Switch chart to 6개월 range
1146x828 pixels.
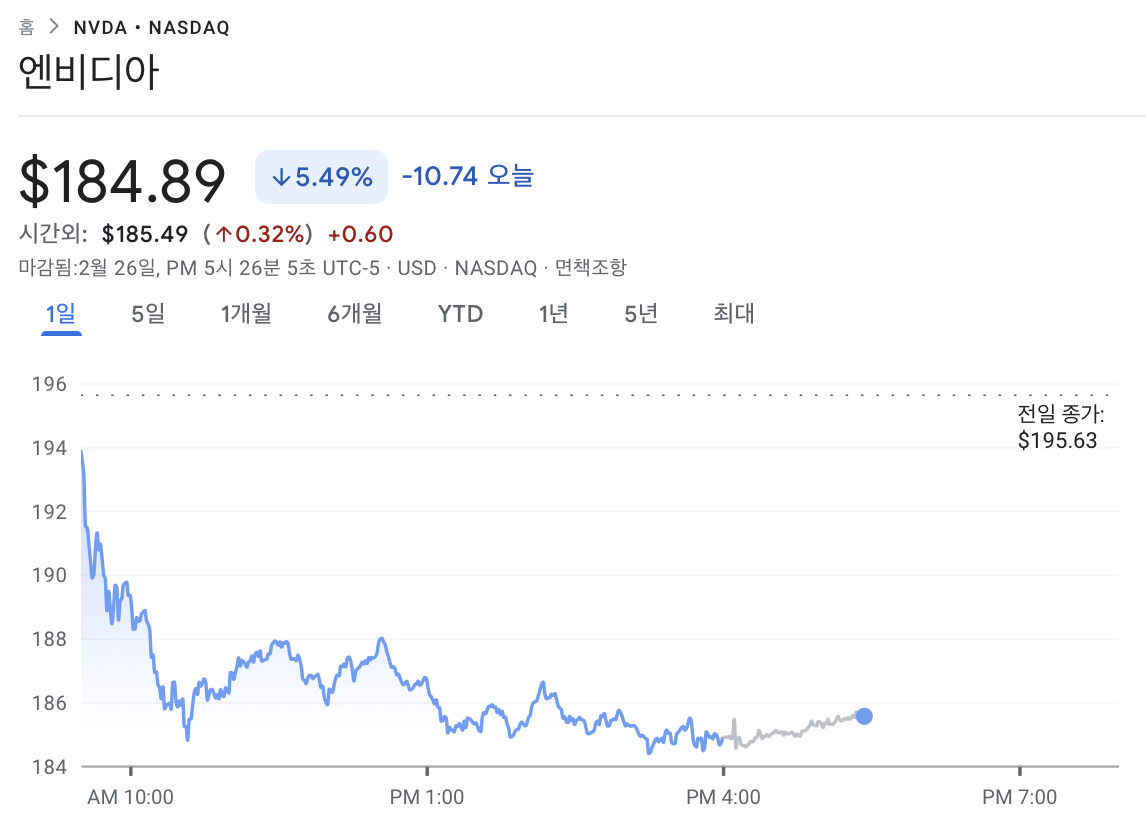(x=354, y=314)
